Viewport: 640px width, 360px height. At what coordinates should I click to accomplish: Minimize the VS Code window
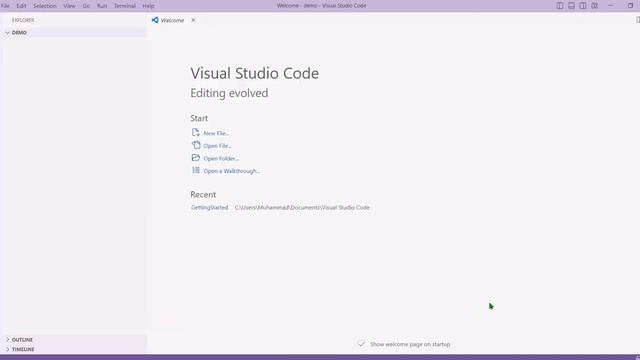coord(611,6)
